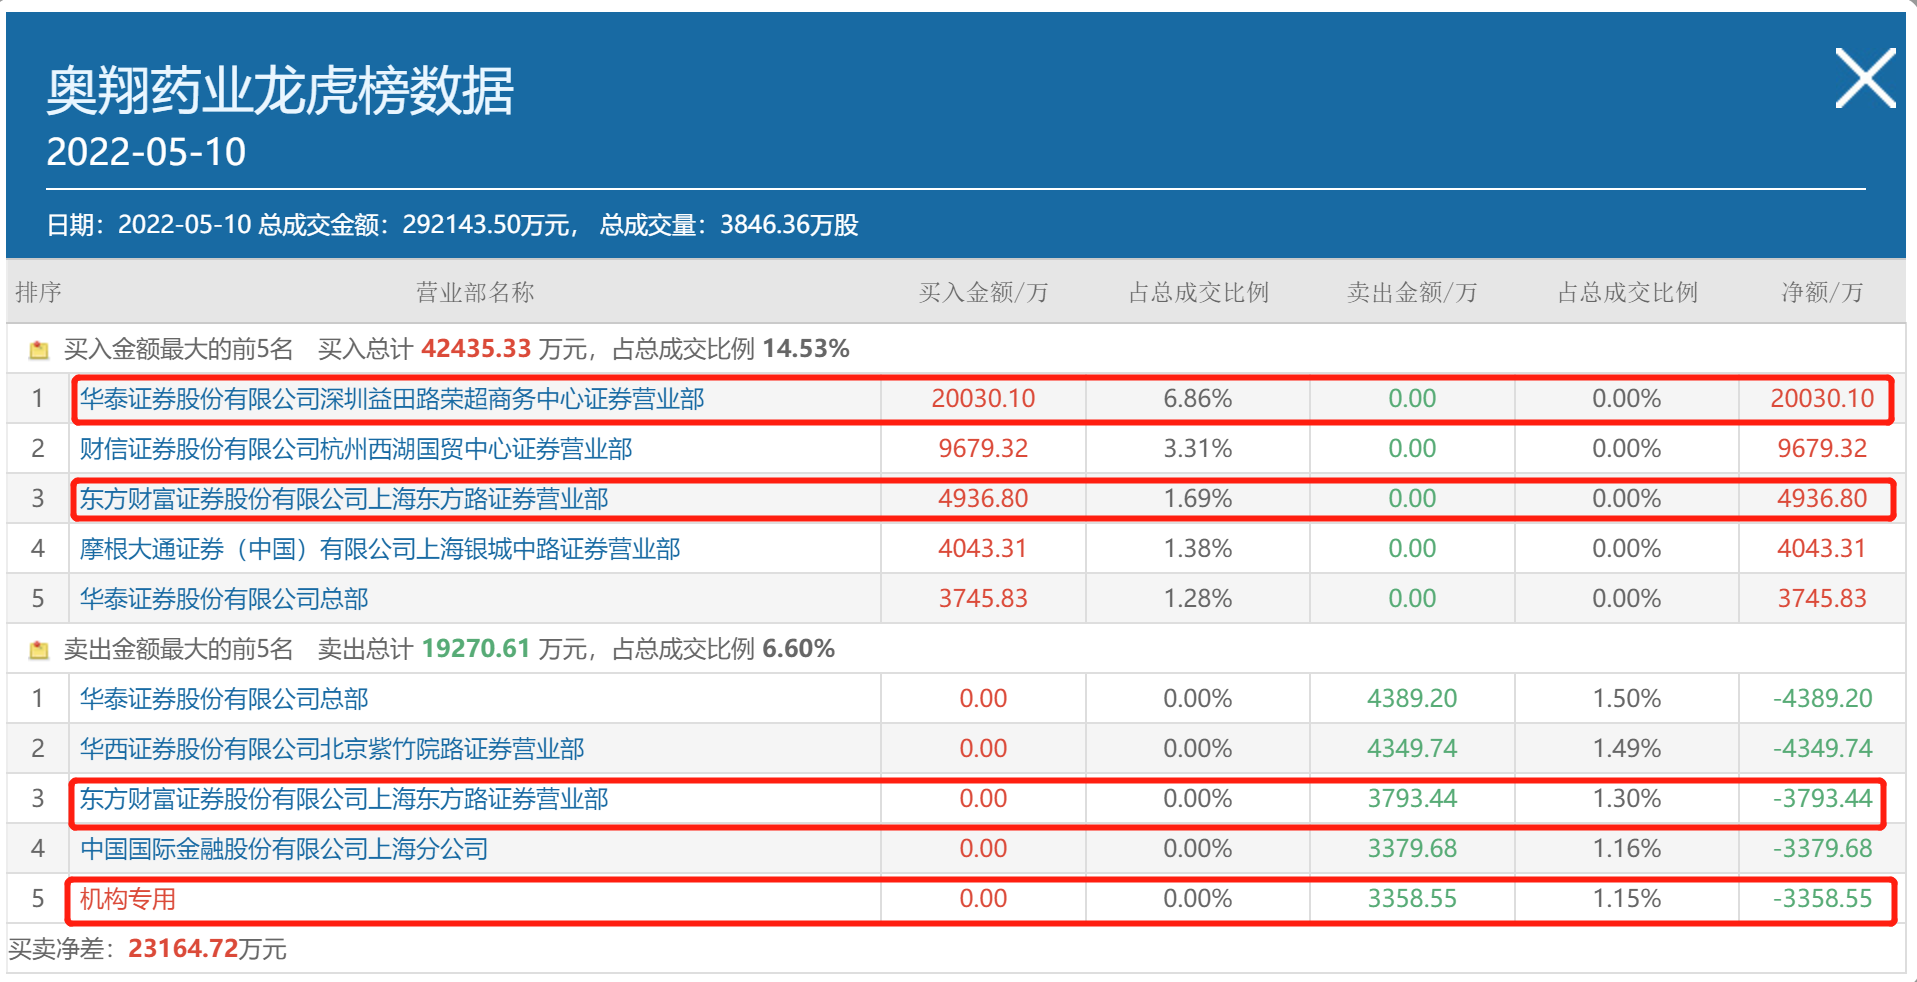The width and height of the screenshot is (1917, 982).
Task: Click the 排序 column header
Action: click(39, 292)
